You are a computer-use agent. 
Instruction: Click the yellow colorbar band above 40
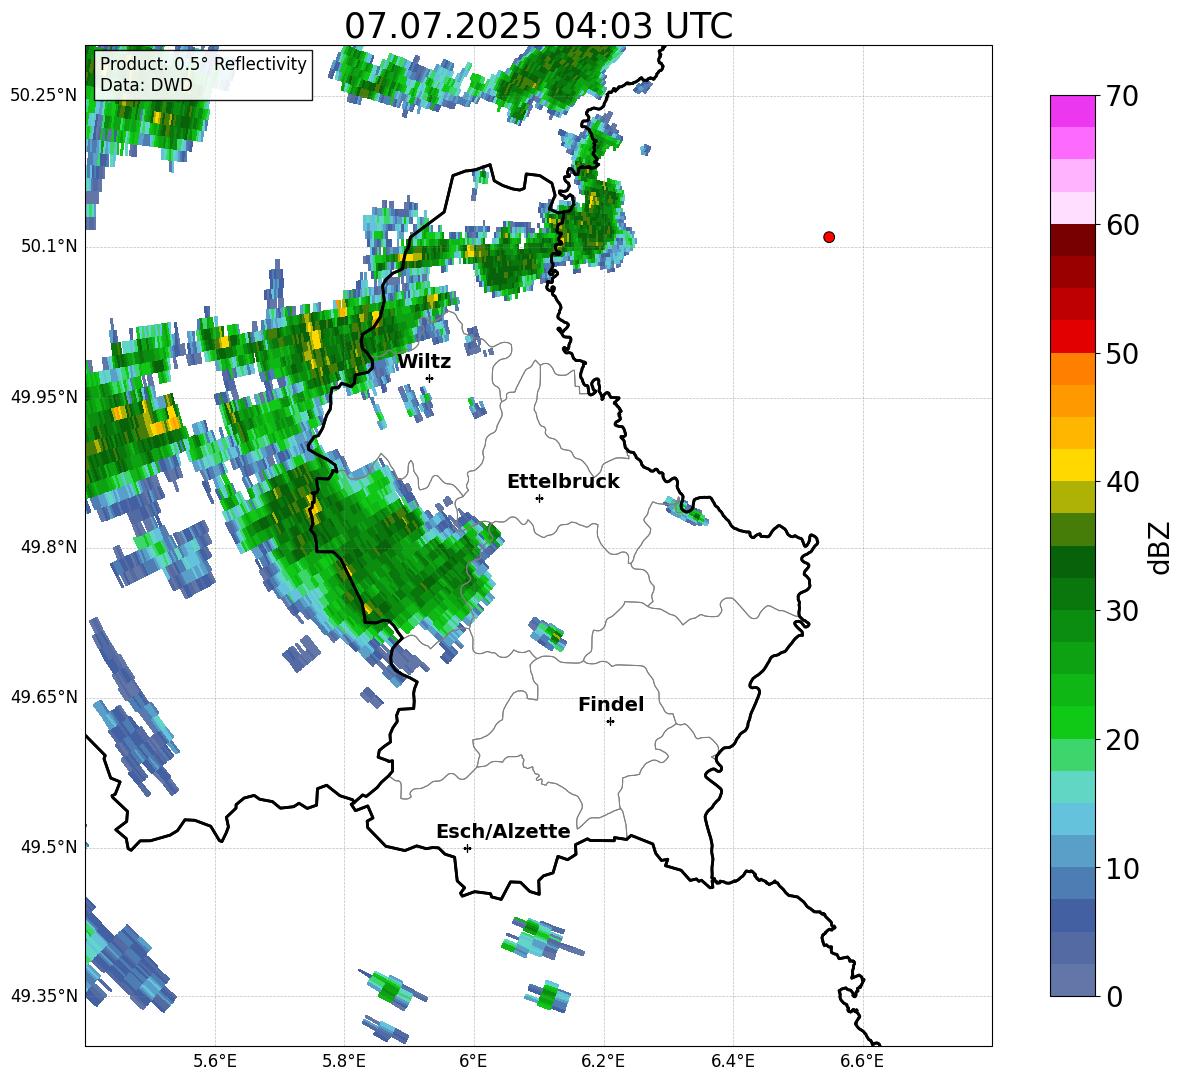tap(1072, 465)
